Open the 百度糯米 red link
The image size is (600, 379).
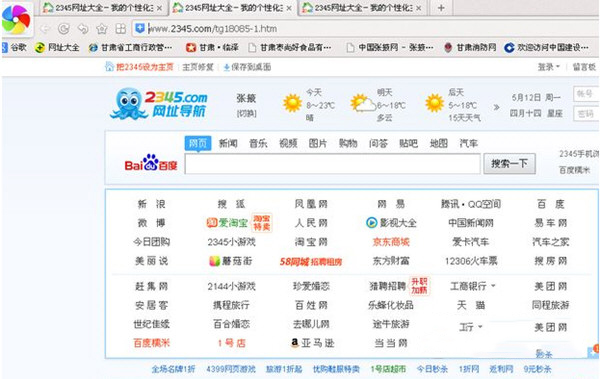point(152,343)
